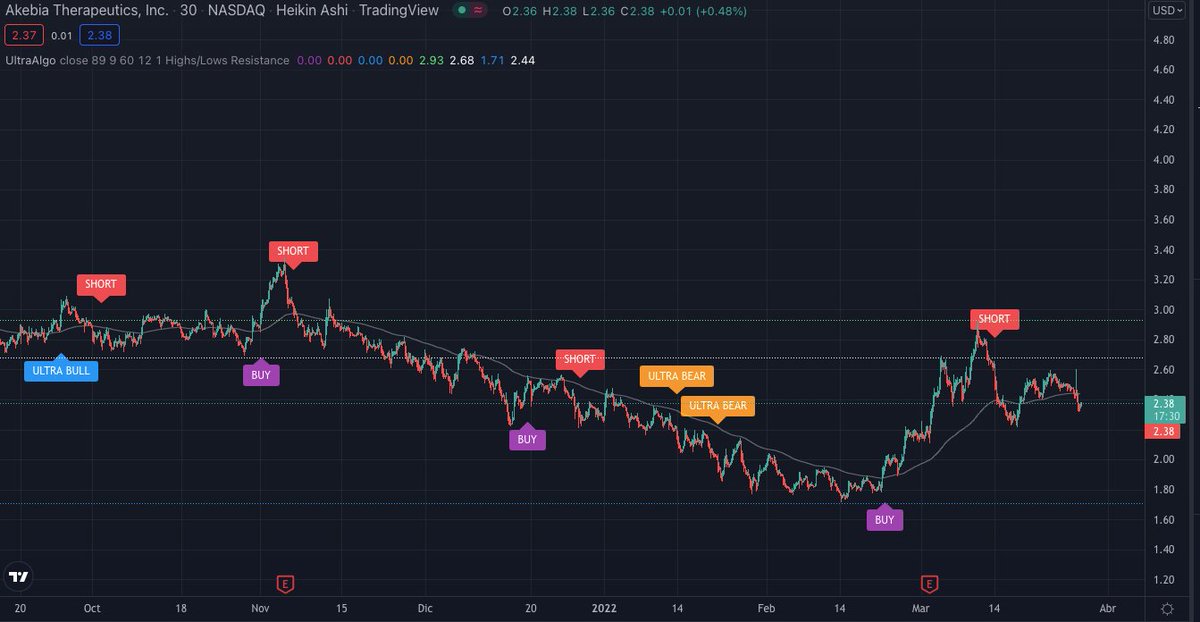Click the 2.93 indicator value
This screenshot has height=622, width=1200.
(x=432, y=60)
